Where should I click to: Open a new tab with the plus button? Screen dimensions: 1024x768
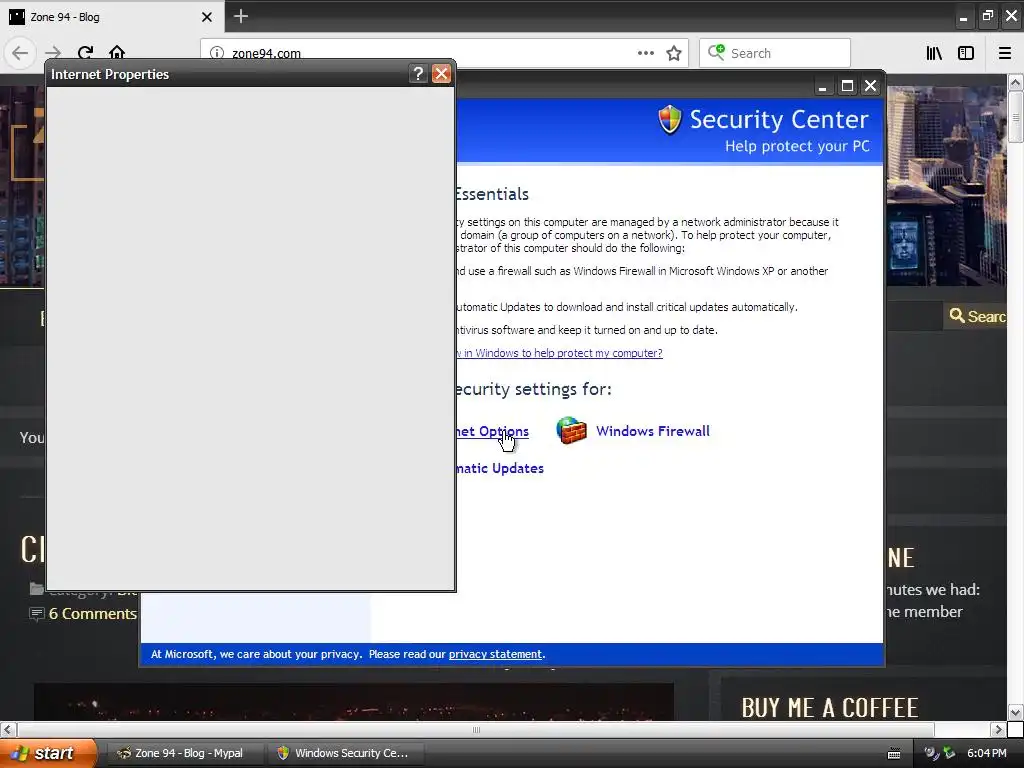(x=241, y=16)
